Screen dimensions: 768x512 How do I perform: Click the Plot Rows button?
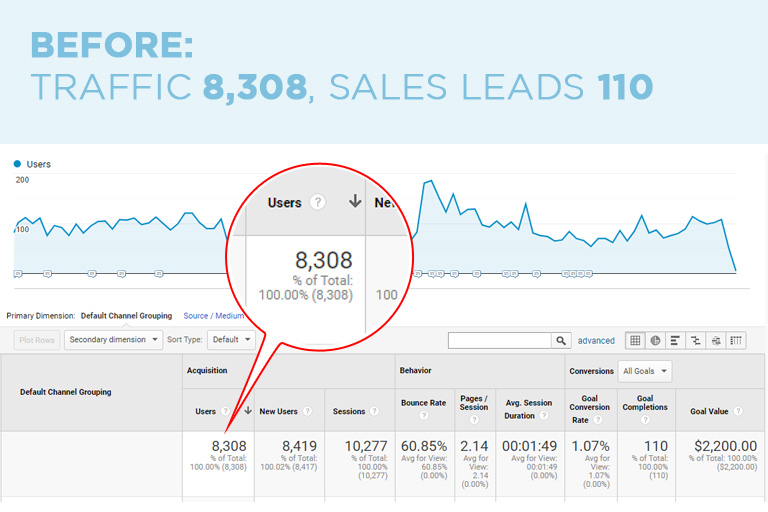36,339
